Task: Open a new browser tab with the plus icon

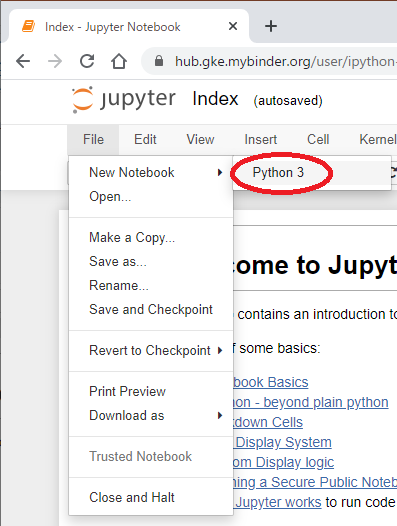Action: 271,26
